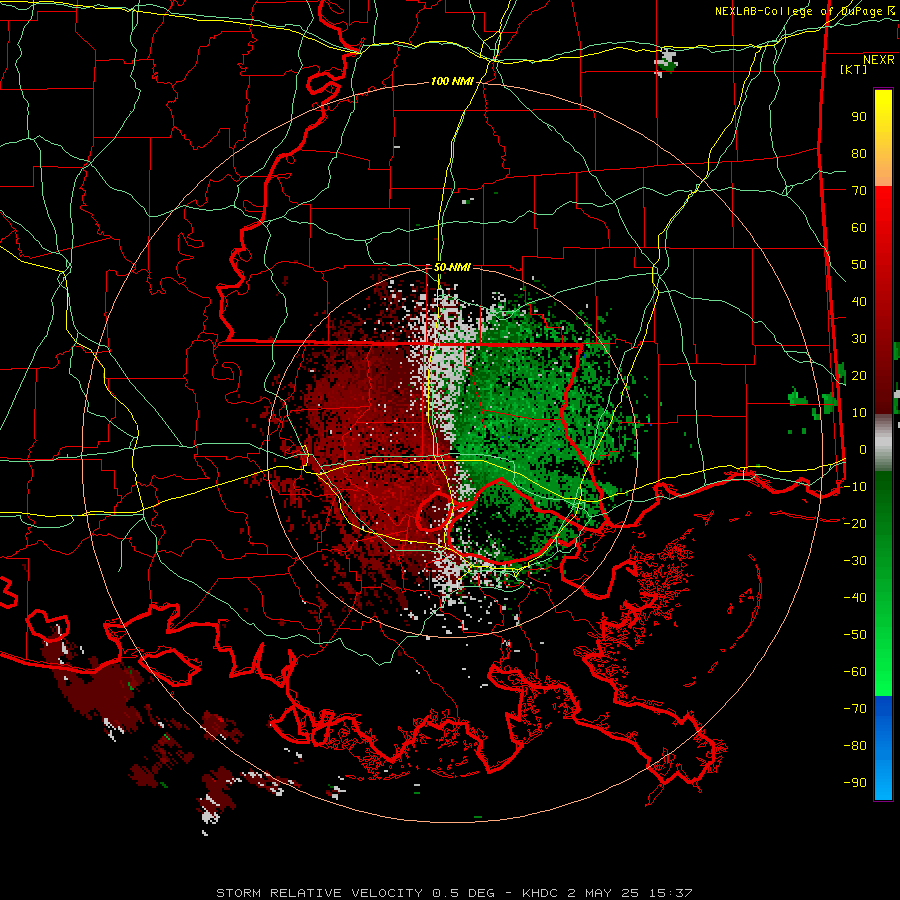Click the NEXR label above the scale
Screen dimensions: 900x900
(878, 59)
